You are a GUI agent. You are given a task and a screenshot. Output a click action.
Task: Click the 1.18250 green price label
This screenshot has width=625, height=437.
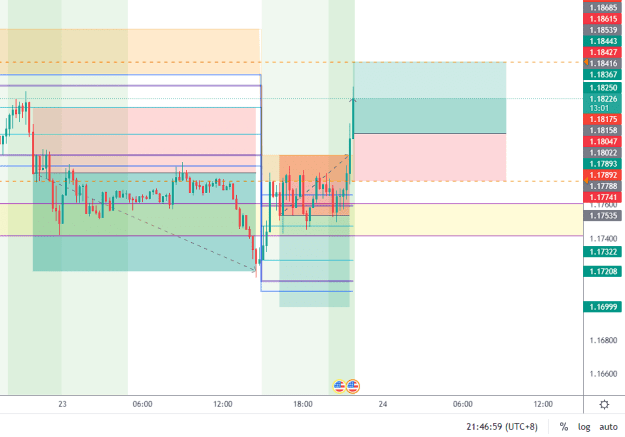pyautogui.click(x=603, y=88)
